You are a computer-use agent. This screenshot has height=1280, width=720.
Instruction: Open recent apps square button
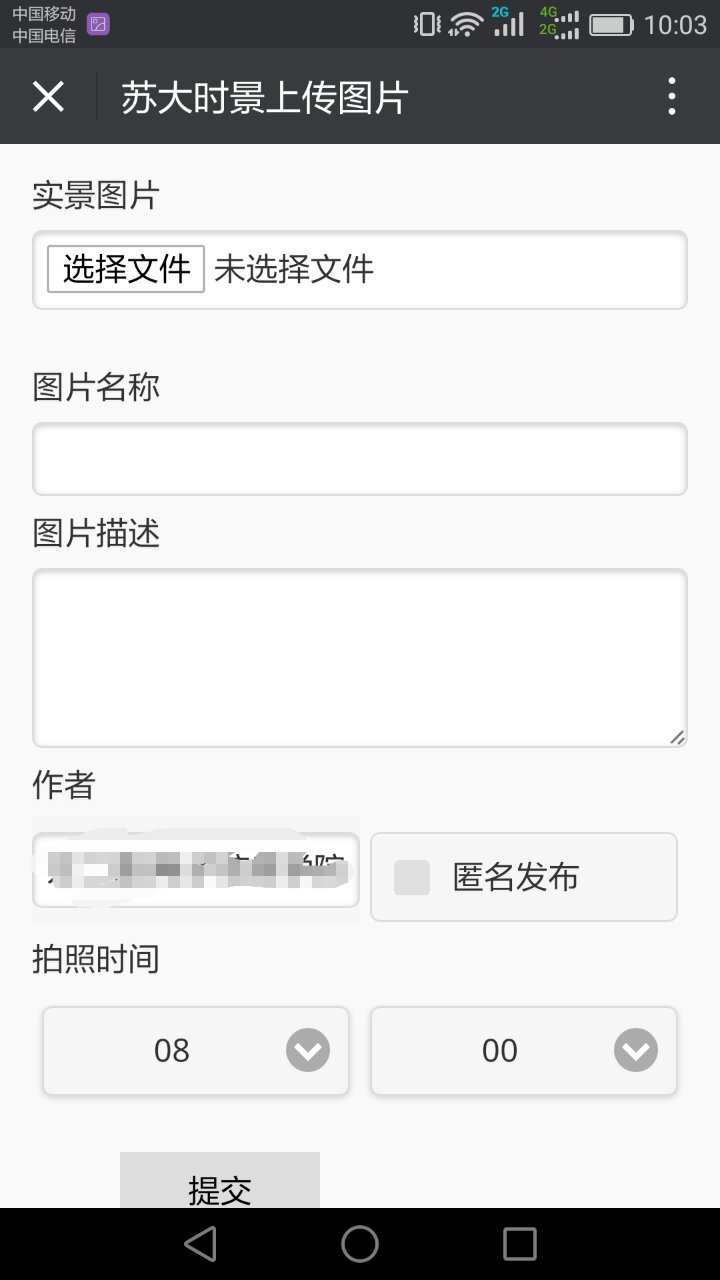pos(519,1244)
